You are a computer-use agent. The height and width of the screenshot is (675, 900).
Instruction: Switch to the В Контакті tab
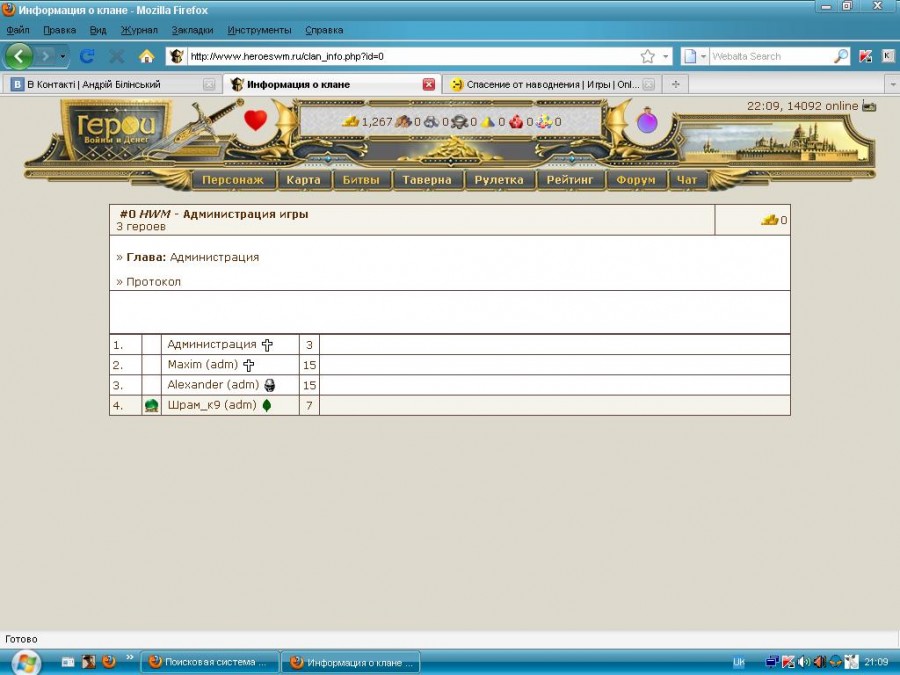tap(112, 84)
